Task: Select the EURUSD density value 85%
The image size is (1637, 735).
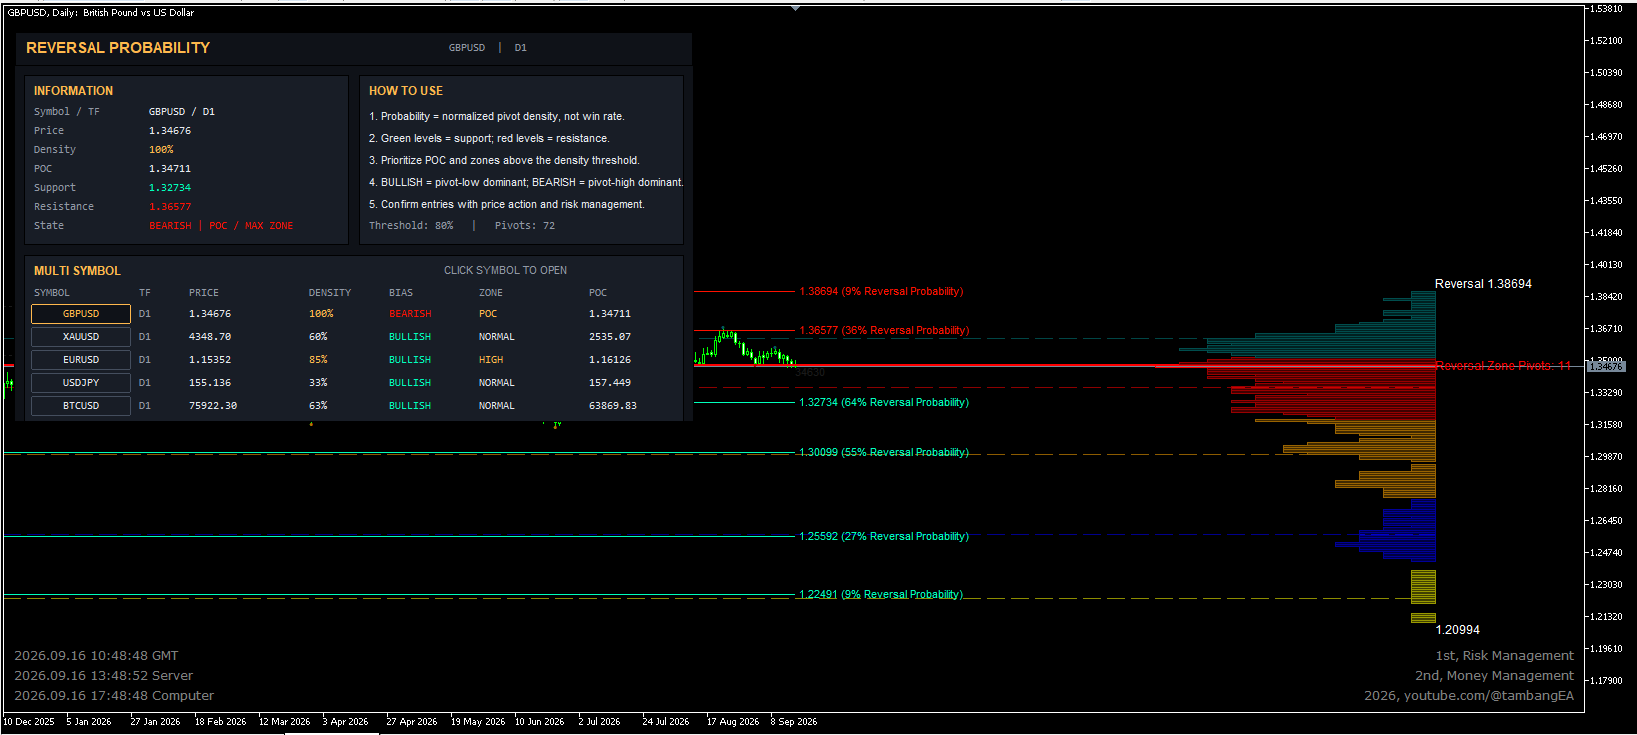Action: tap(318, 360)
